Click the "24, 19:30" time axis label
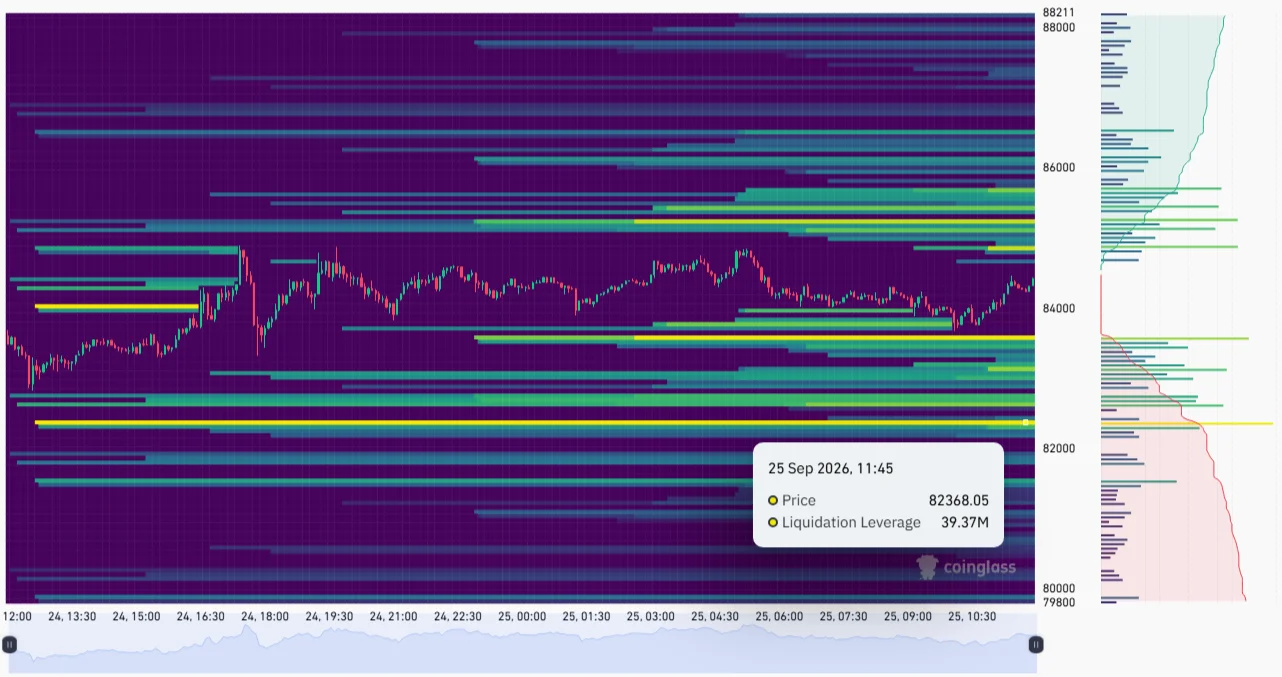1282x677 pixels. click(329, 616)
